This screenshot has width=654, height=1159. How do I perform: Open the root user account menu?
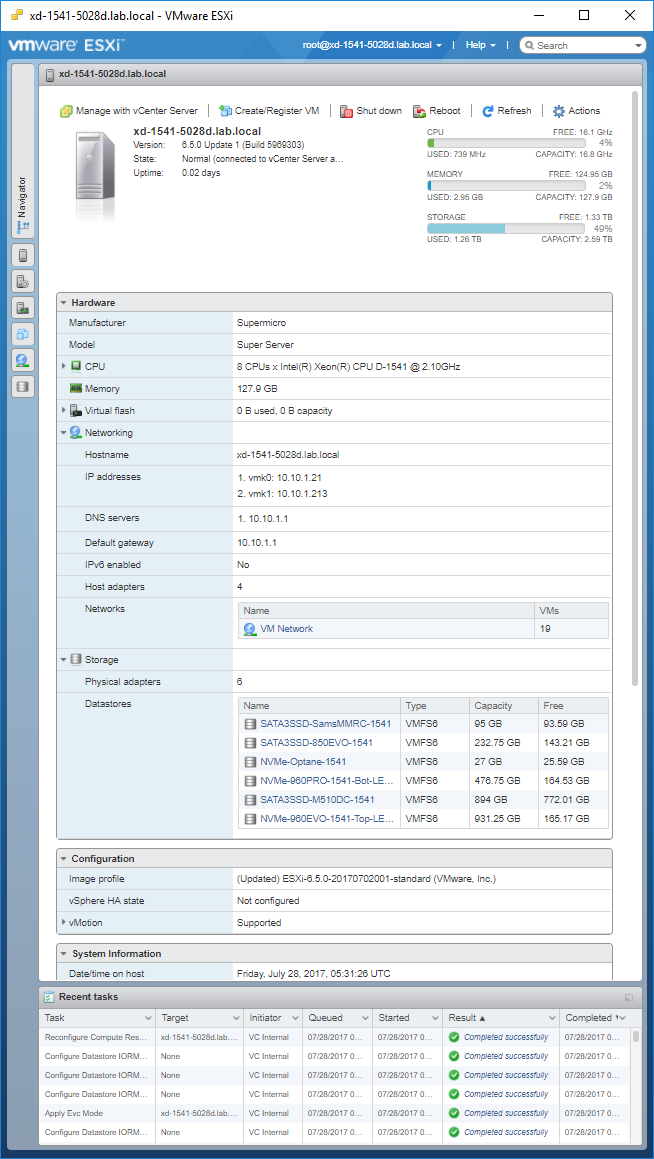(372, 45)
